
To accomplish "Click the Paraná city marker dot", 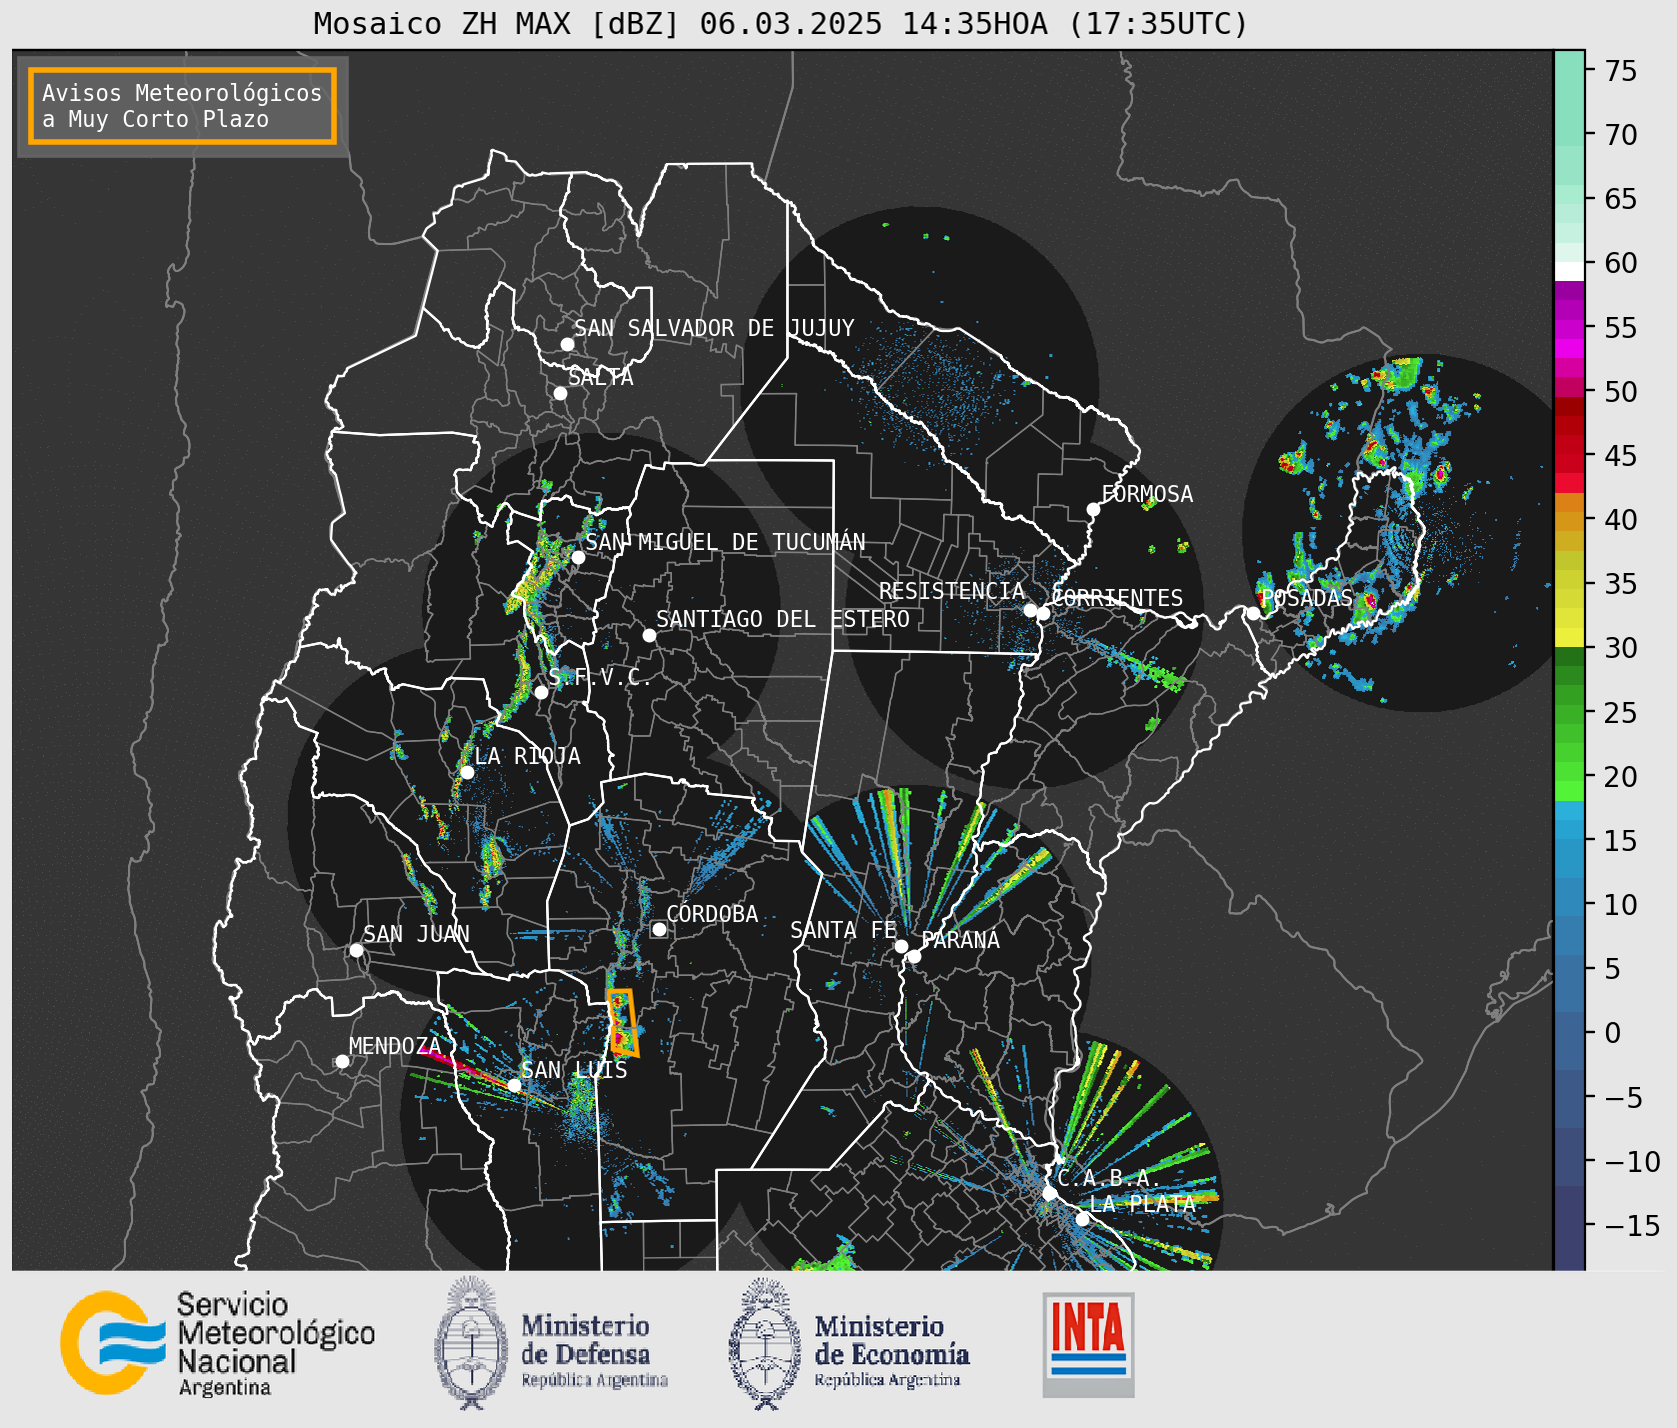I will click(914, 956).
